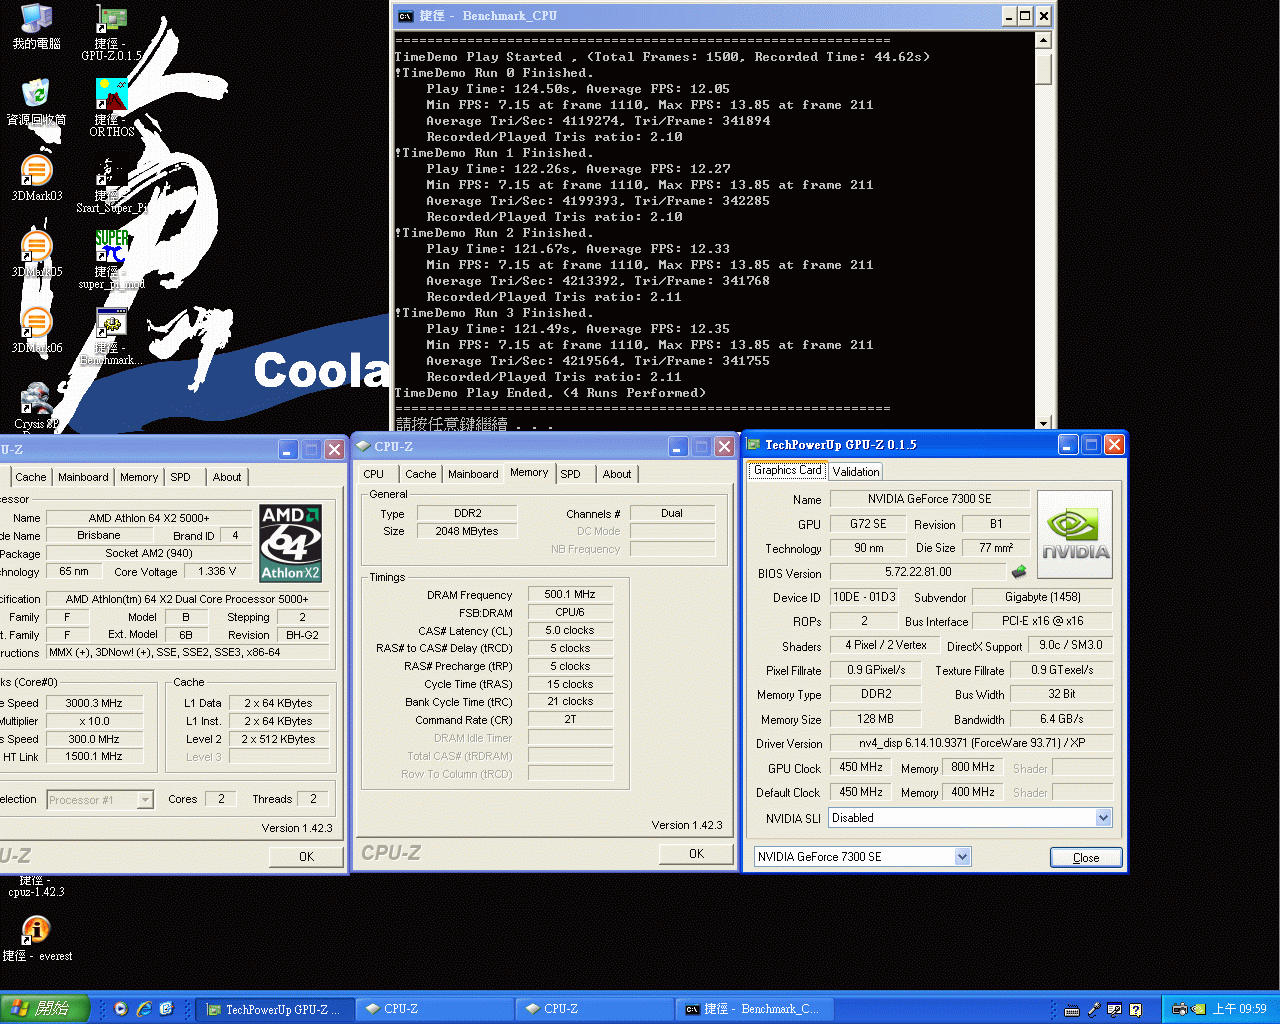1280x1024 pixels.
Task: Open the Mainboard tab in the CPU-Z memory window
Action: click(473, 474)
